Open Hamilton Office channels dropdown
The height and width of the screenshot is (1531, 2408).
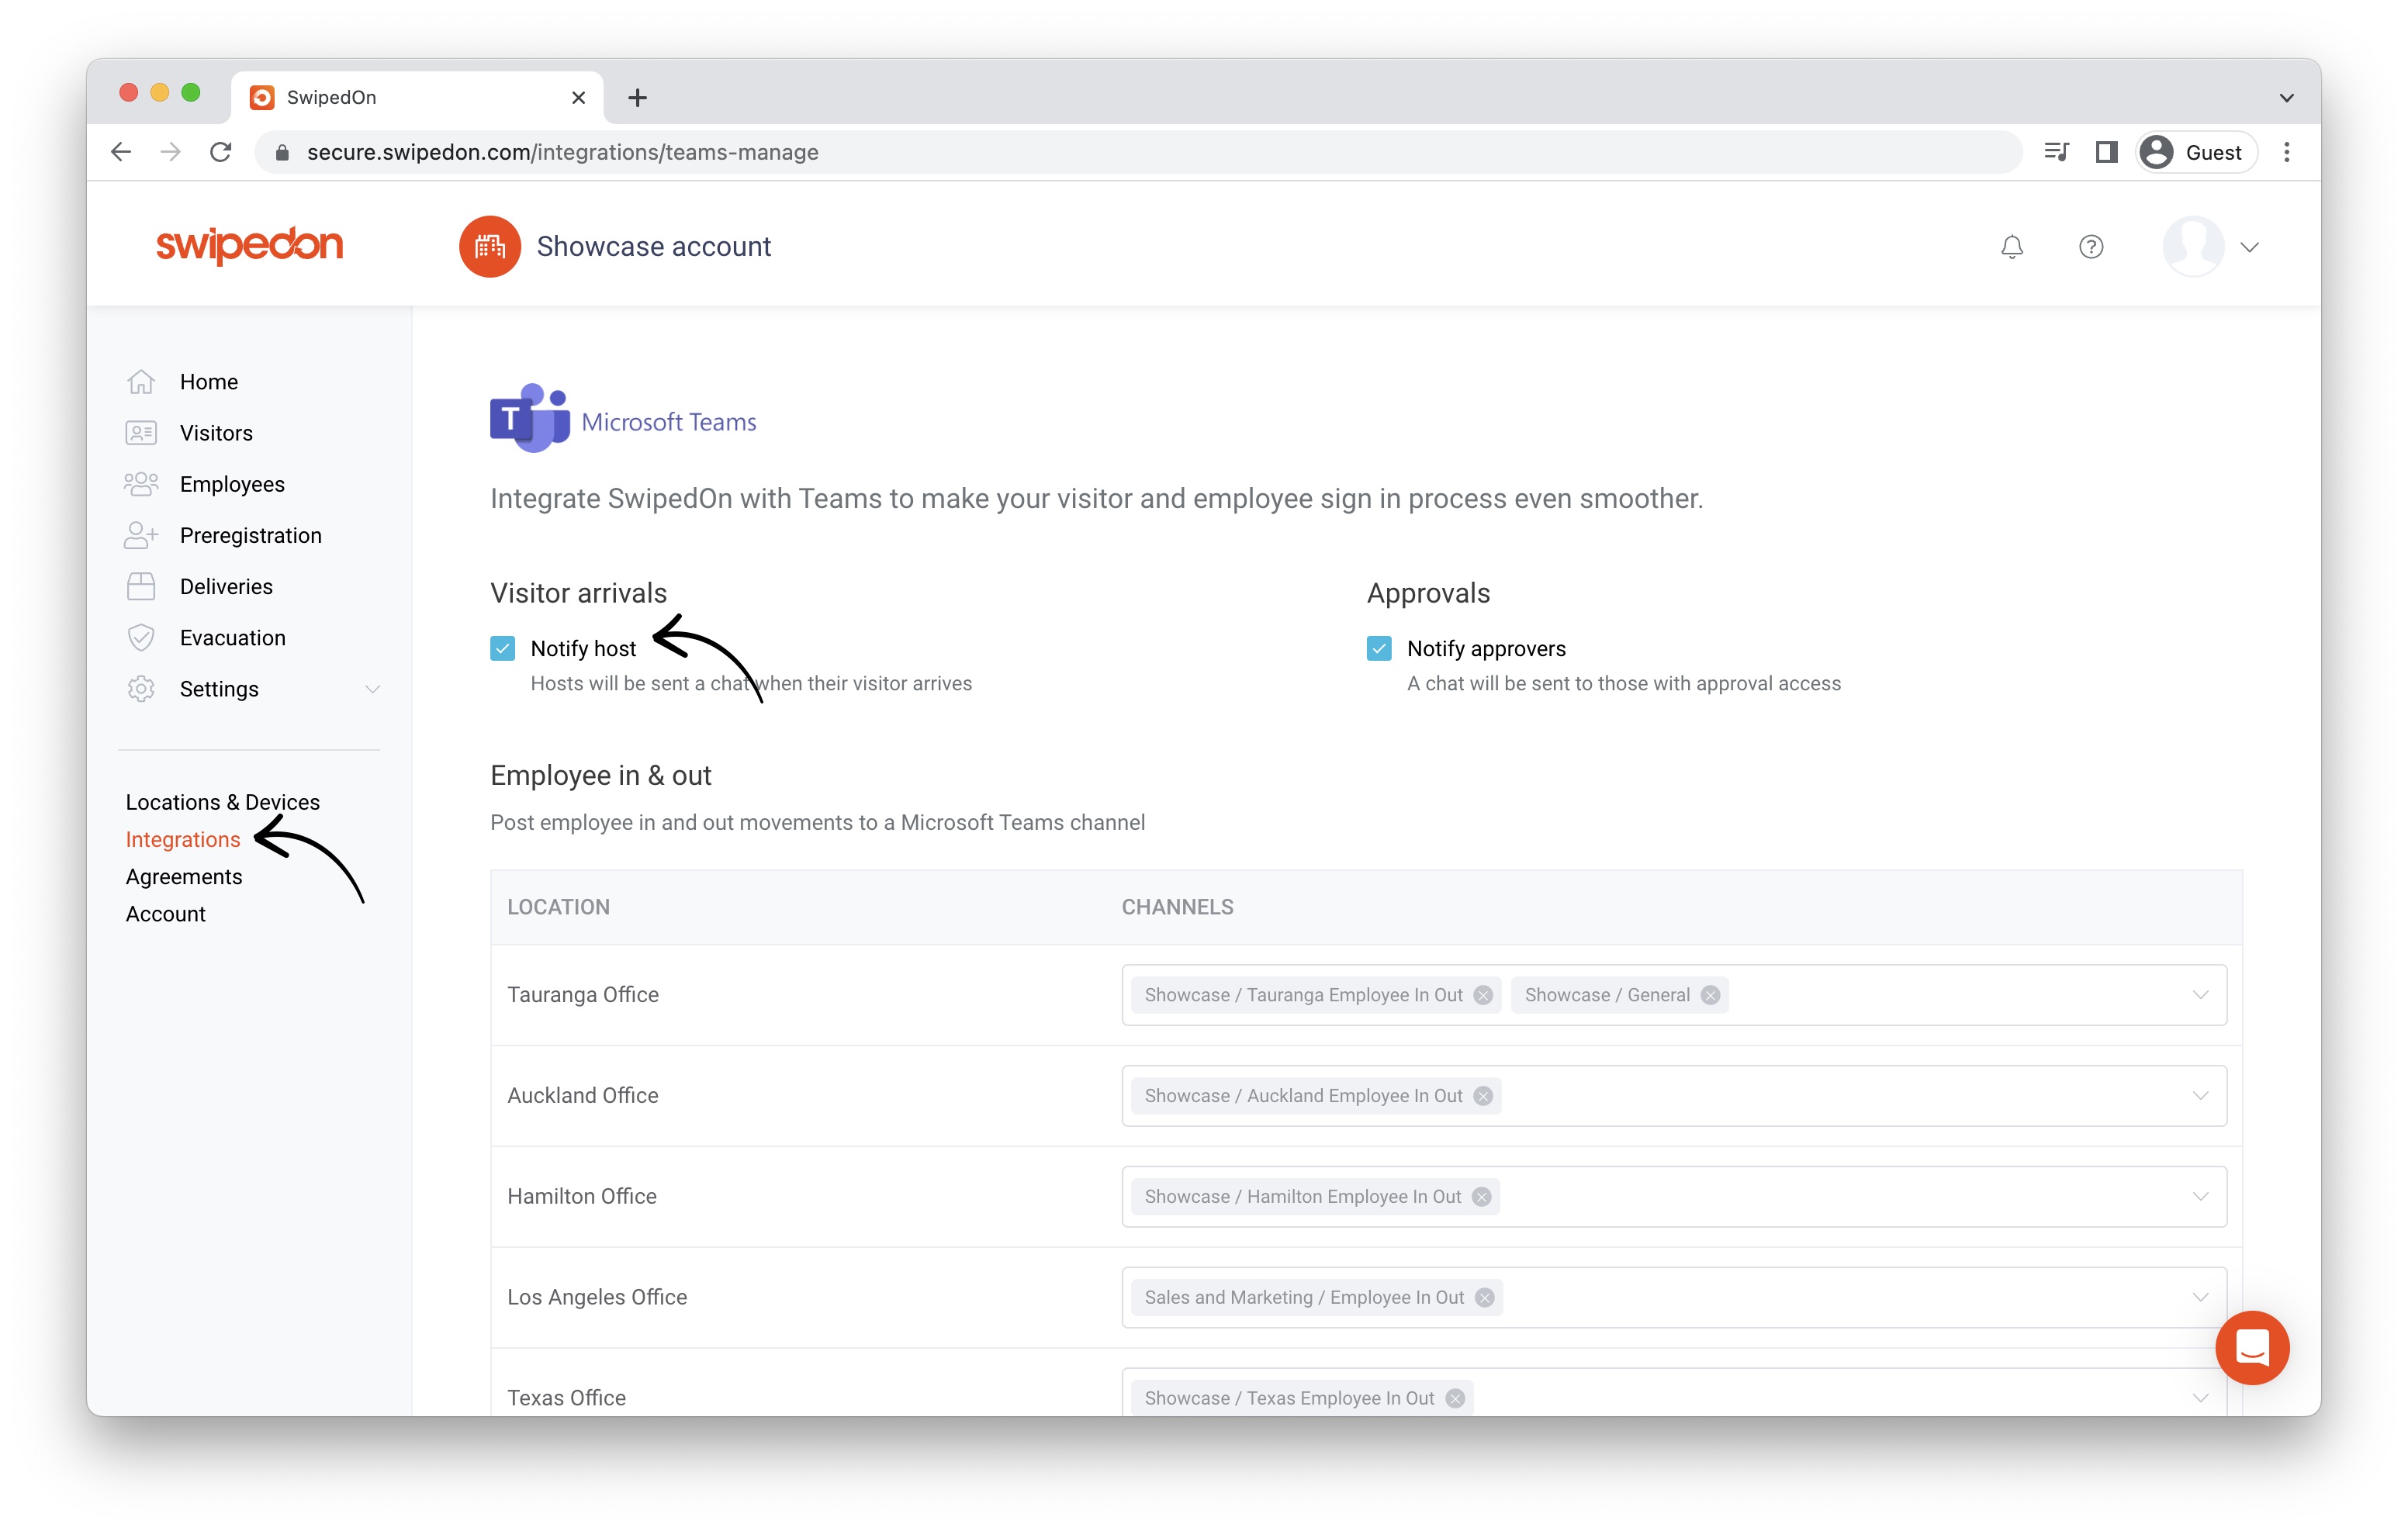tap(2200, 1197)
